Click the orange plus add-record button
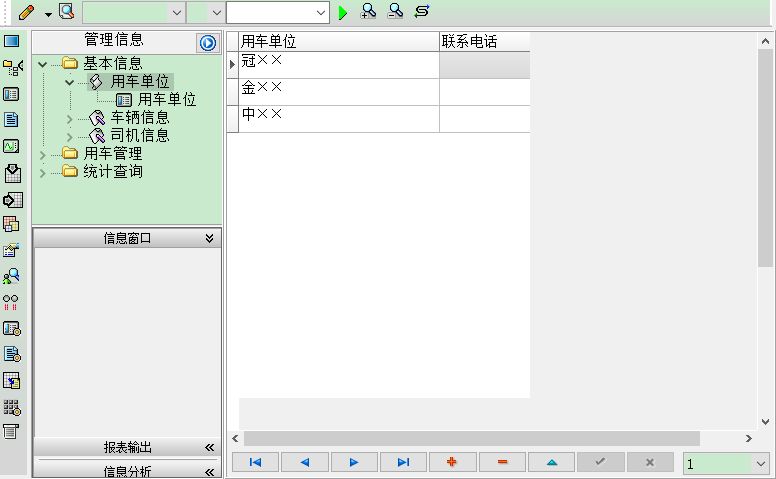776x479 pixels. tap(452, 462)
